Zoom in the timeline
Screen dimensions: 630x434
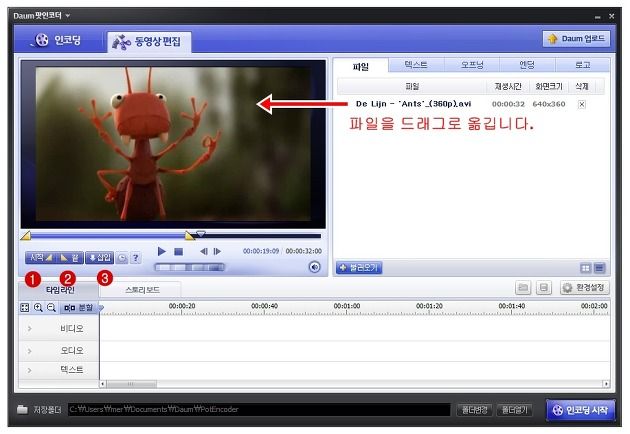coord(38,308)
